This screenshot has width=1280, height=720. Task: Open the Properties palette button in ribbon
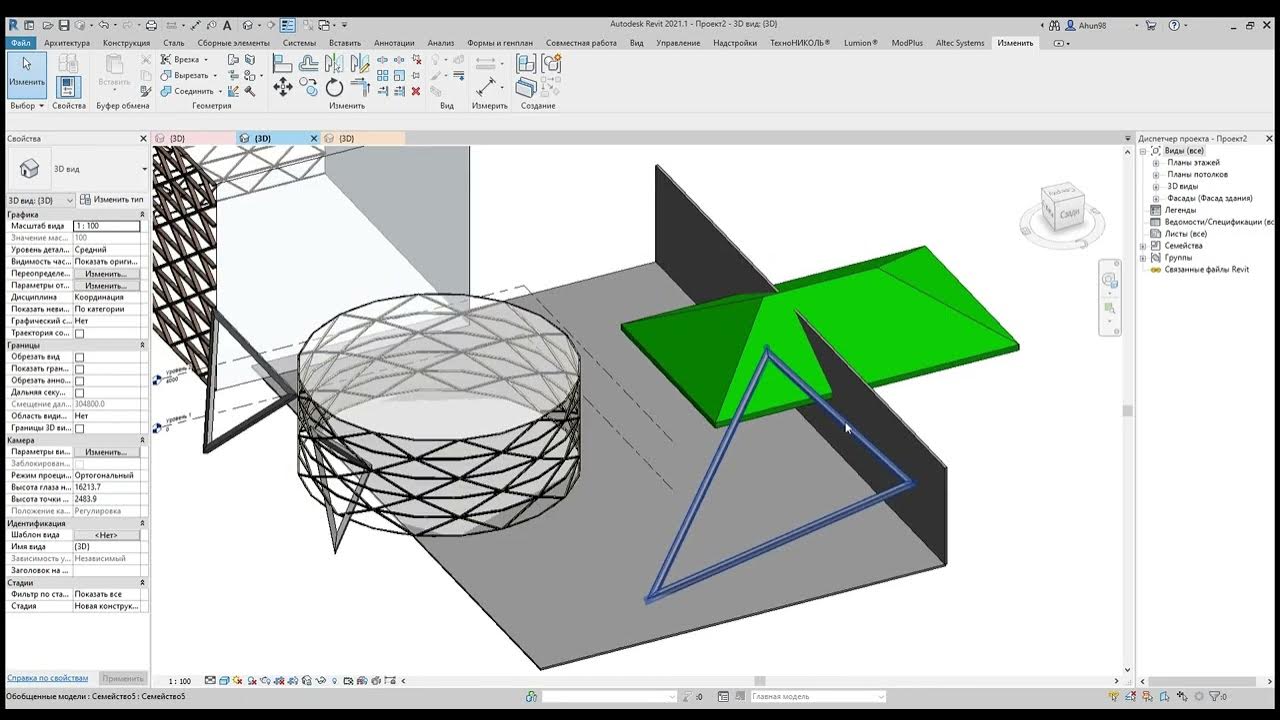68,88
